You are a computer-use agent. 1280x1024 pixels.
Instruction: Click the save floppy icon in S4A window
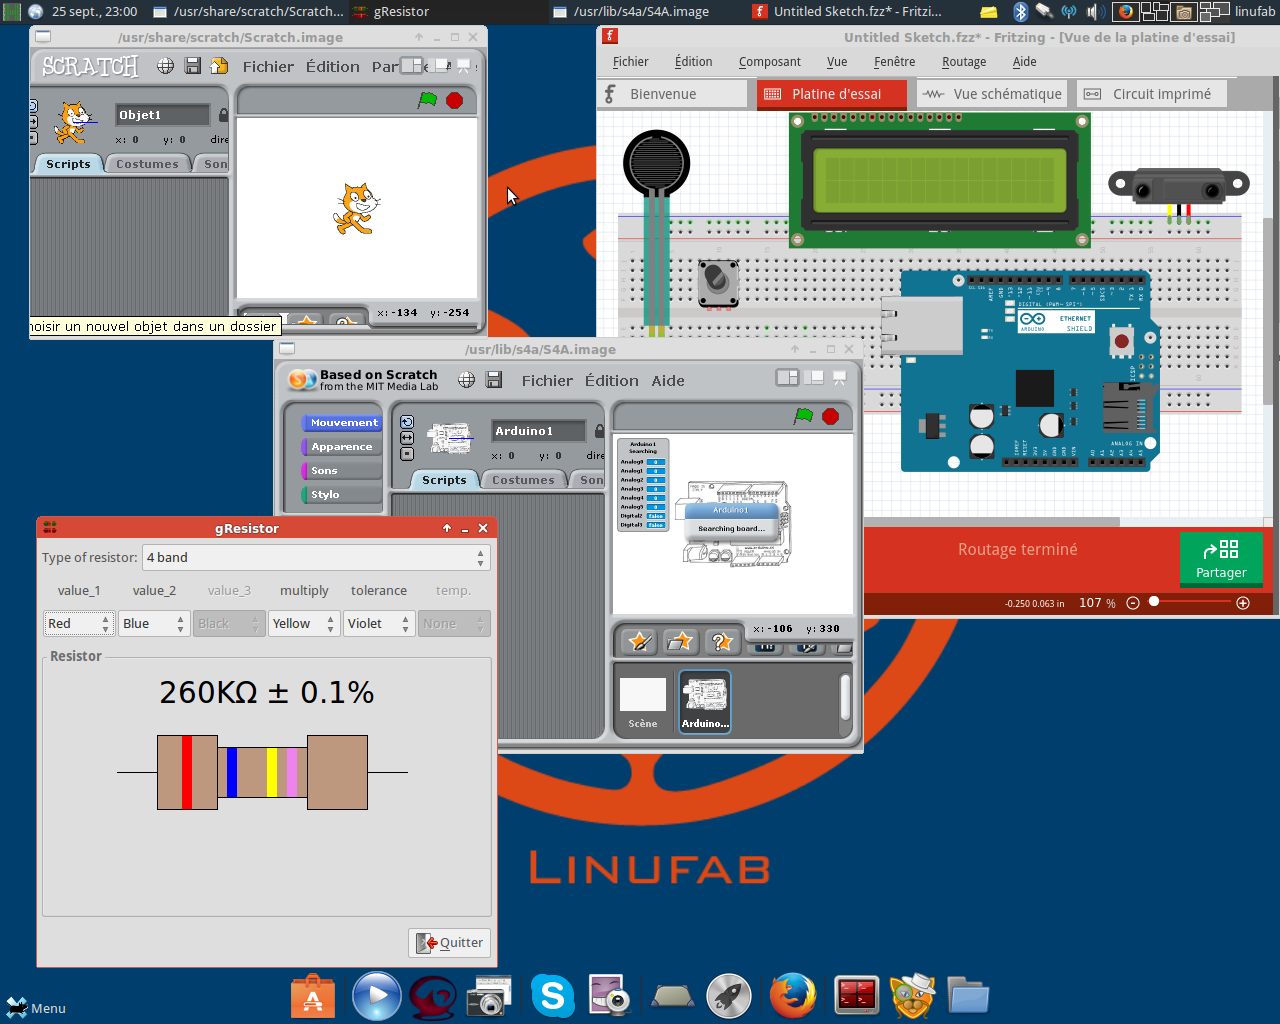tap(494, 380)
